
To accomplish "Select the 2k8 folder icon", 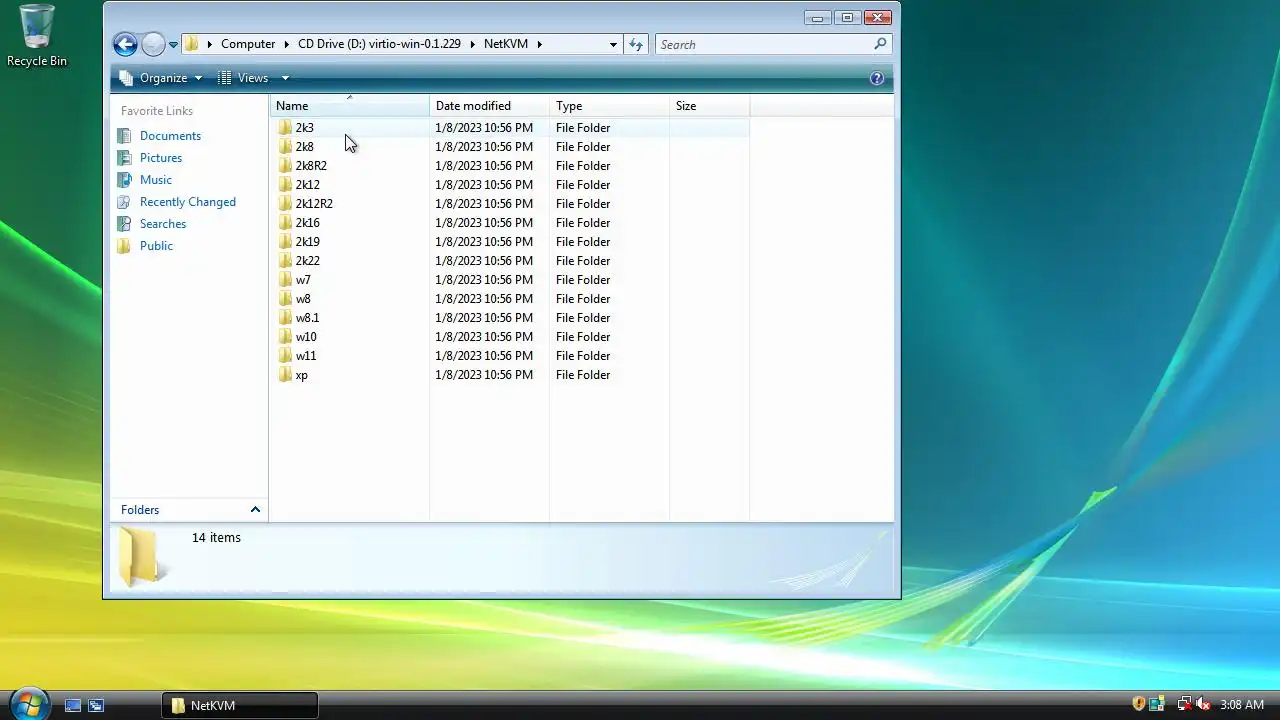I will tap(285, 147).
